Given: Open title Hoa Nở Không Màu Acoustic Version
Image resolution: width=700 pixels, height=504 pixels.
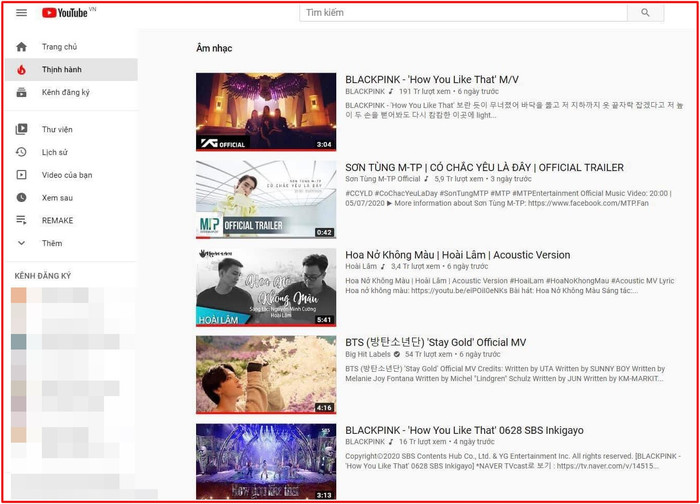Looking at the screenshot, I should coord(458,255).
